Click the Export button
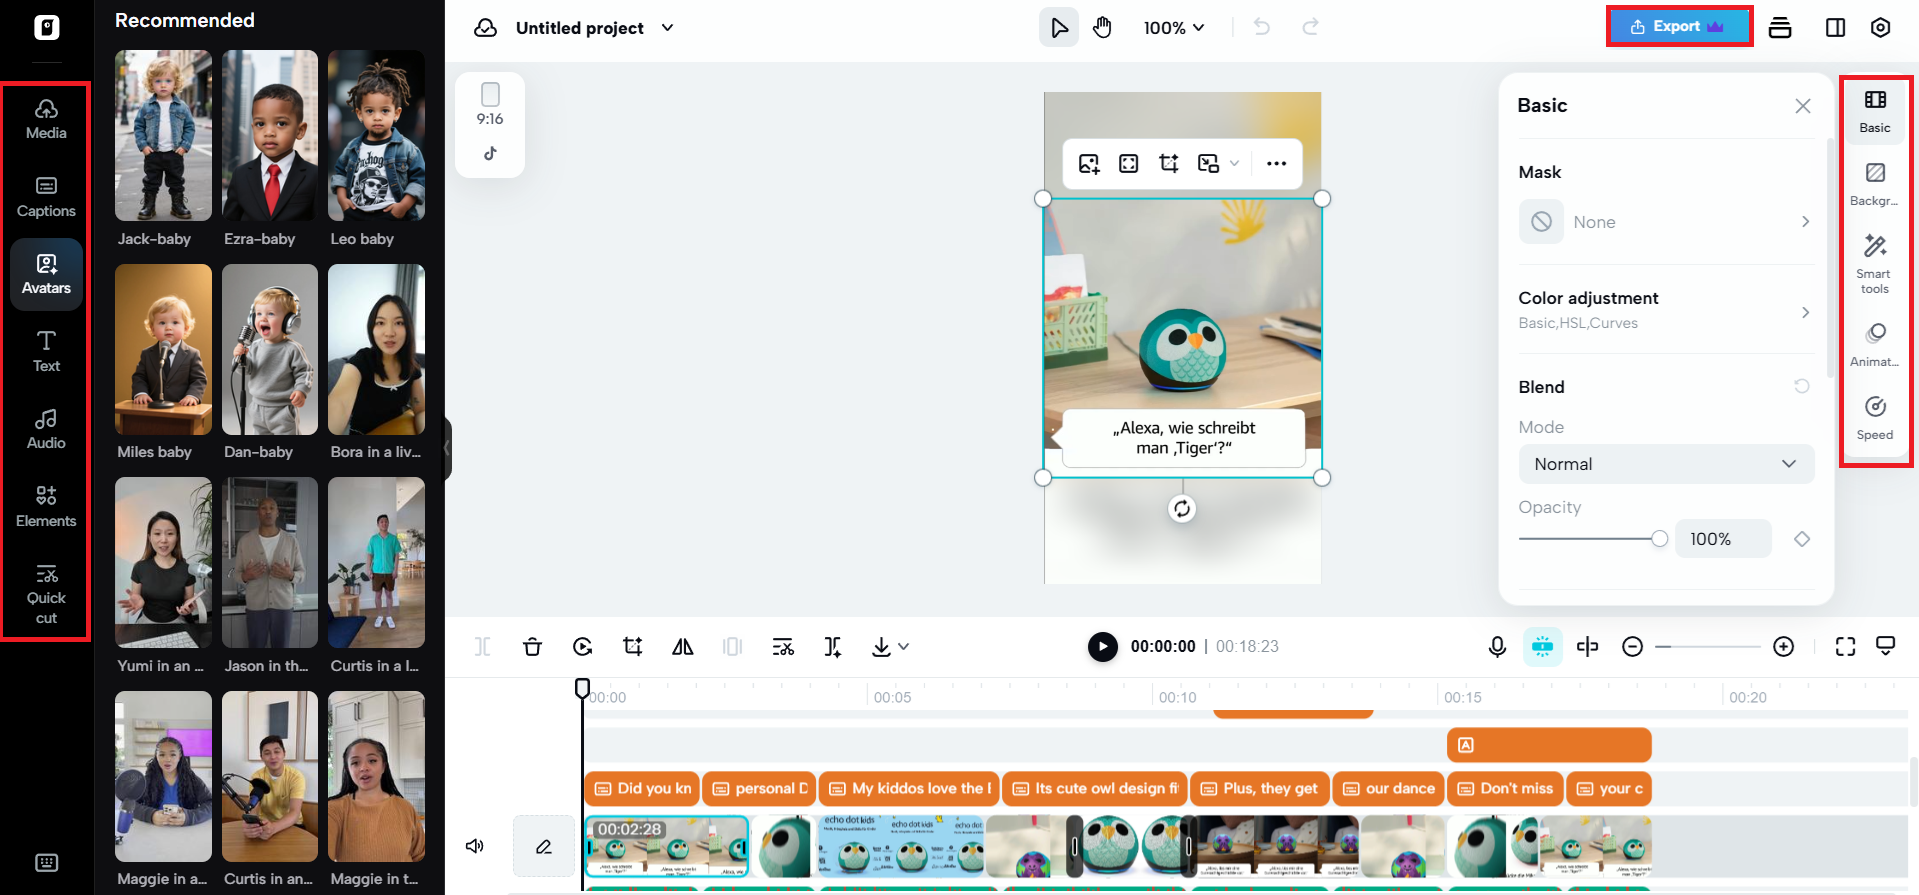The width and height of the screenshot is (1919, 895). (1679, 27)
